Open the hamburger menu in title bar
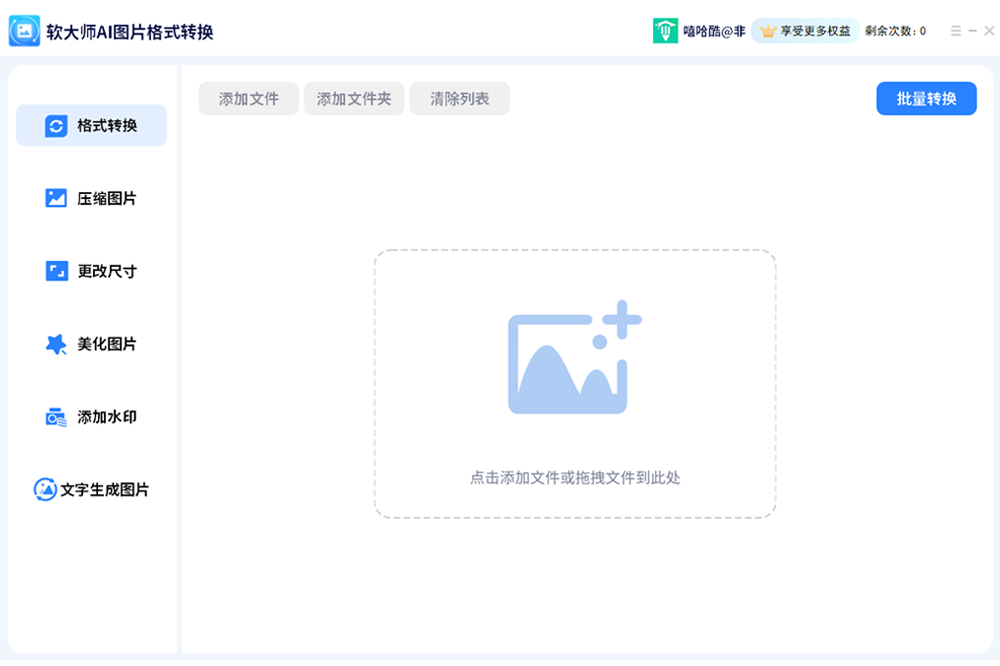Viewport: 1000px width, 666px height. (x=956, y=31)
